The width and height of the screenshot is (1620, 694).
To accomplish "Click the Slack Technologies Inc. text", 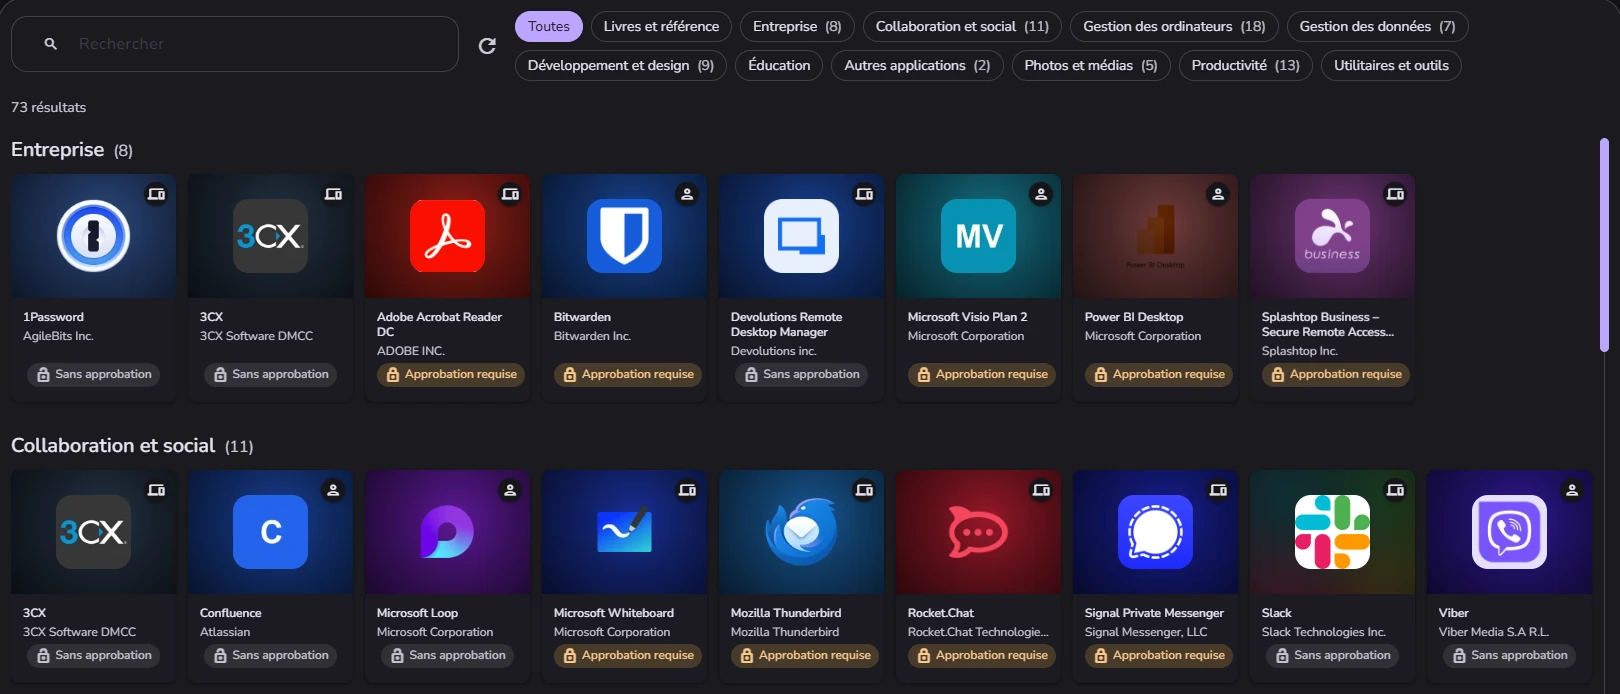I will (x=1324, y=632).
